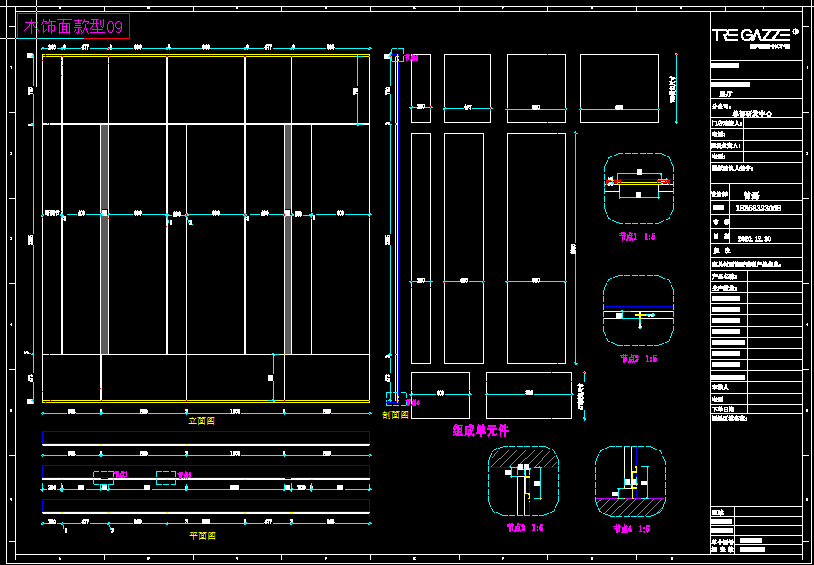Select the 节点1 1:5 detail caption
This screenshot has height=565, width=814.
pyautogui.click(x=637, y=236)
